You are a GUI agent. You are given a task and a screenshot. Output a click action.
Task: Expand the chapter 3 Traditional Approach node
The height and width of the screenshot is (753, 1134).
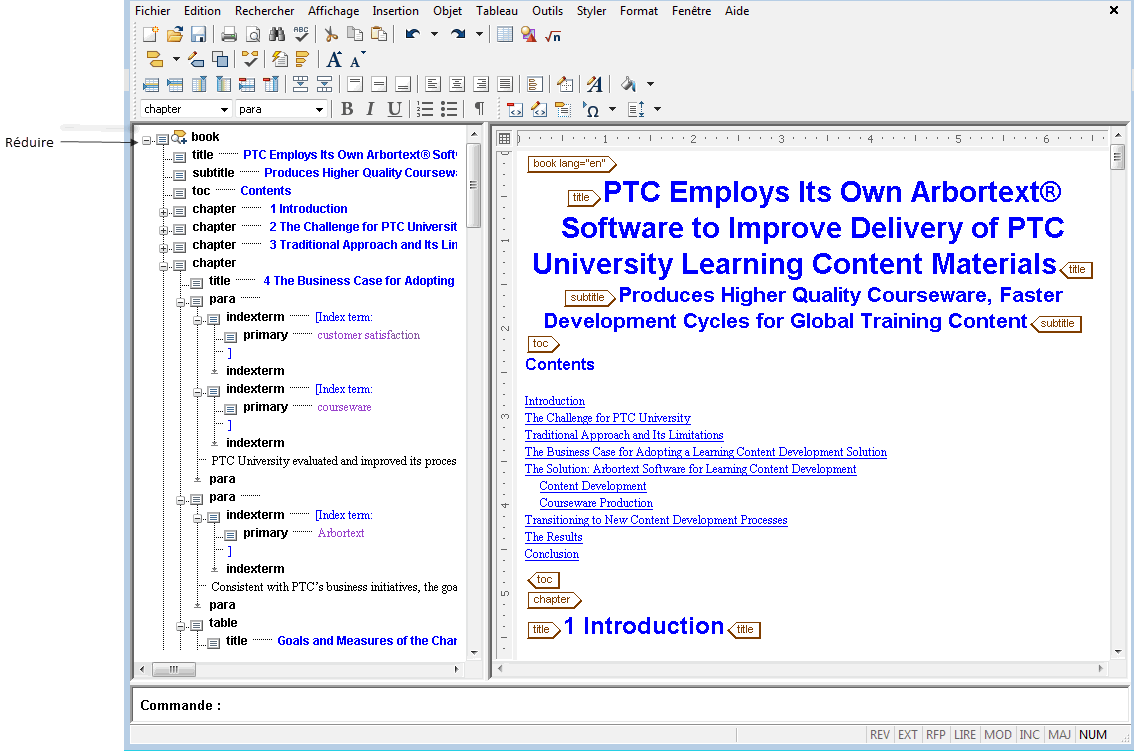pyautogui.click(x=163, y=248)
